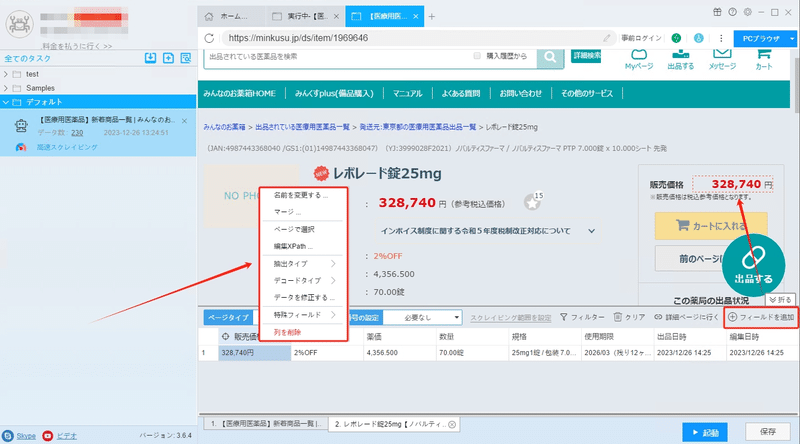Open メッセージ envelope icon
Viewport: 800px width, 444px height.
pos(722,58)
